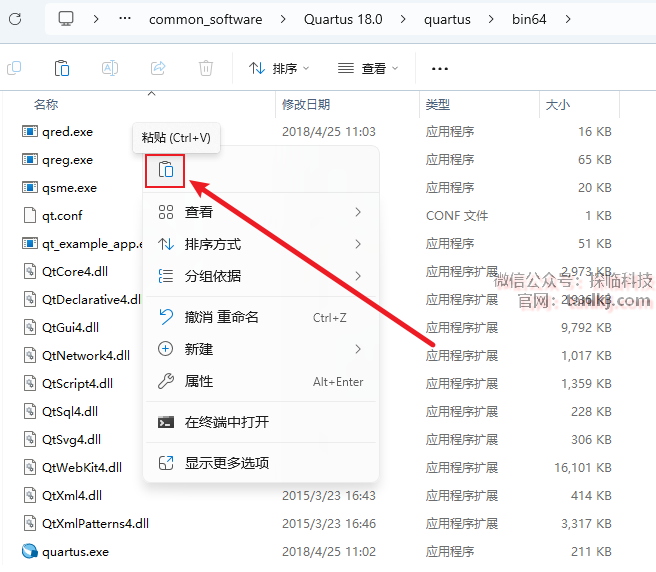Choose 撤消 重命名 in context menu
Image resolution: width=656 pixels, height=572 pixels.
261,317
